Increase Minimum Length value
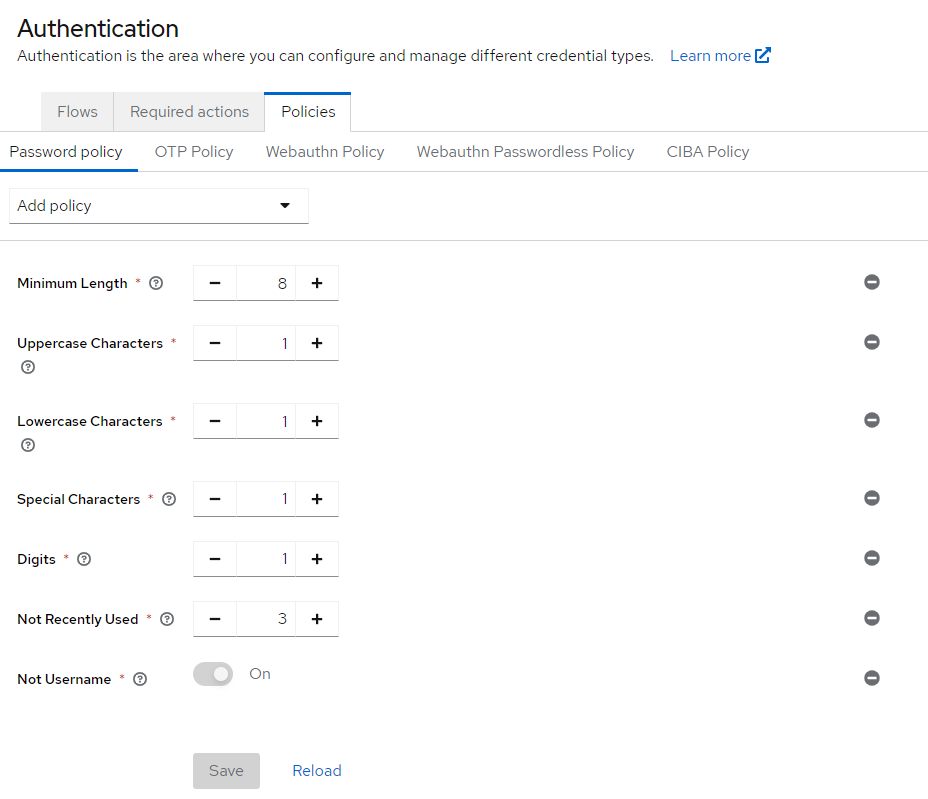The width and height of the screenshot is (928, 799). pos(317,283)
